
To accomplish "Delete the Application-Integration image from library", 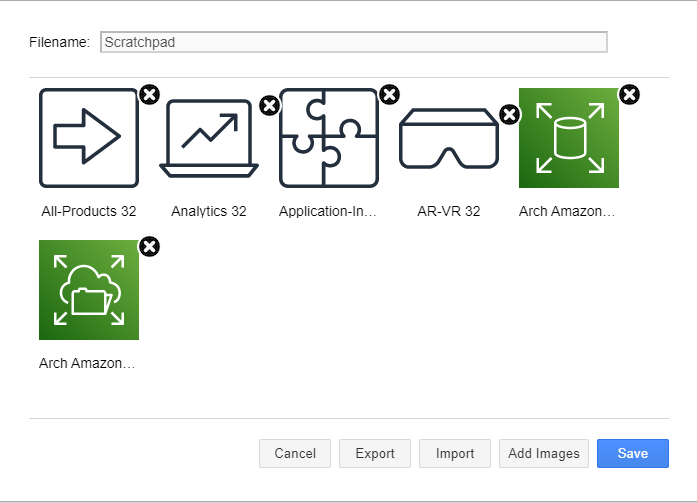I will (x=389, y=95).
